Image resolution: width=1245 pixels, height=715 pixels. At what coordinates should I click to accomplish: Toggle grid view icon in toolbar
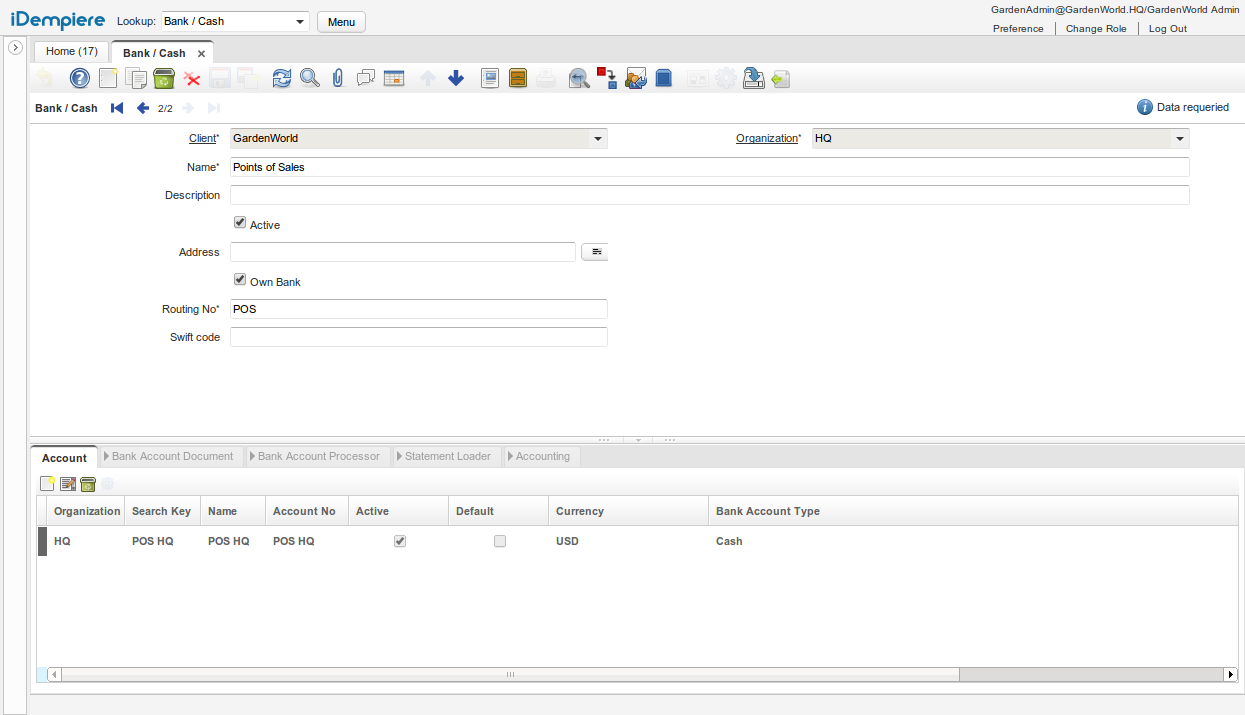pyautogui.click(x=394, y=78)
